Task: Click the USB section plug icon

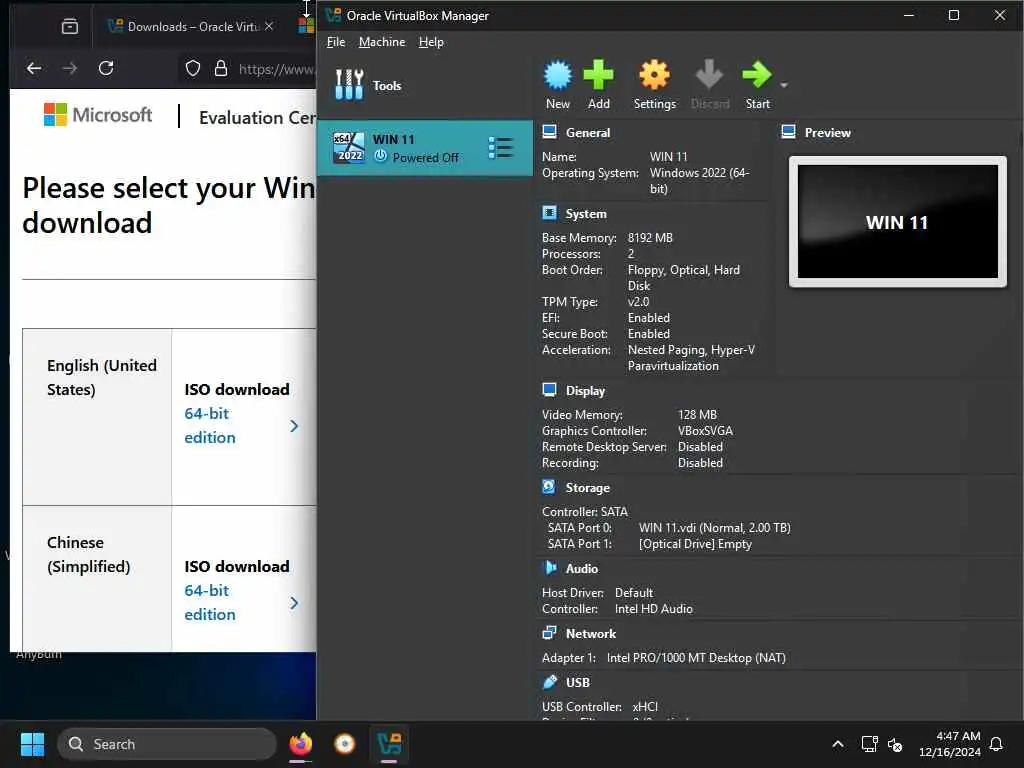Action: coord(550,682)
